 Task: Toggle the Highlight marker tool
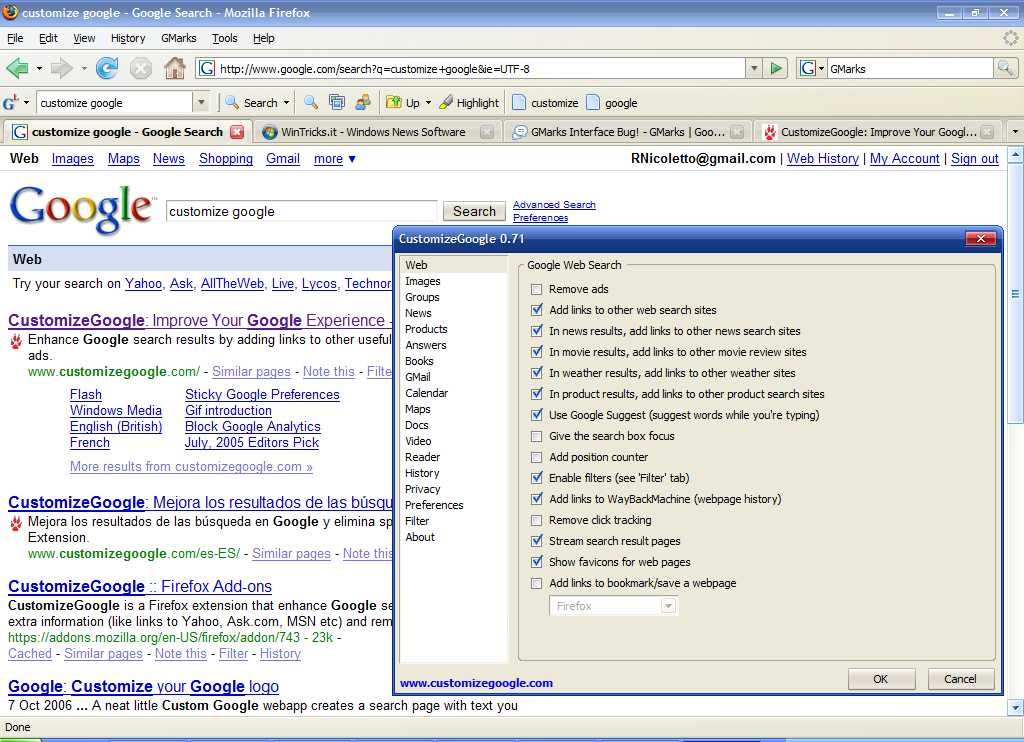click(469, 103)
